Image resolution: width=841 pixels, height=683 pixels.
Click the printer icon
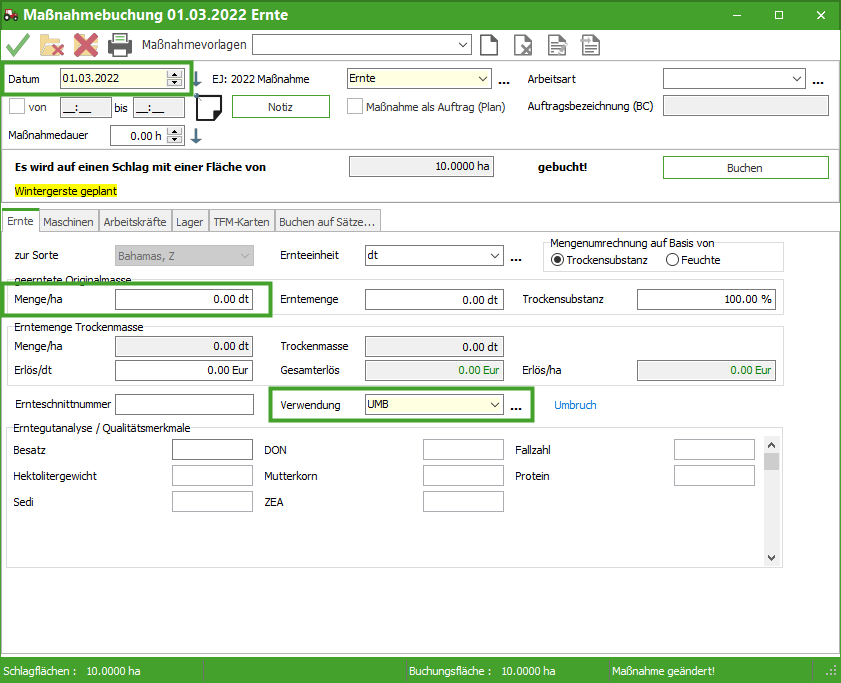pyautogui.click(x=120, y=45)
